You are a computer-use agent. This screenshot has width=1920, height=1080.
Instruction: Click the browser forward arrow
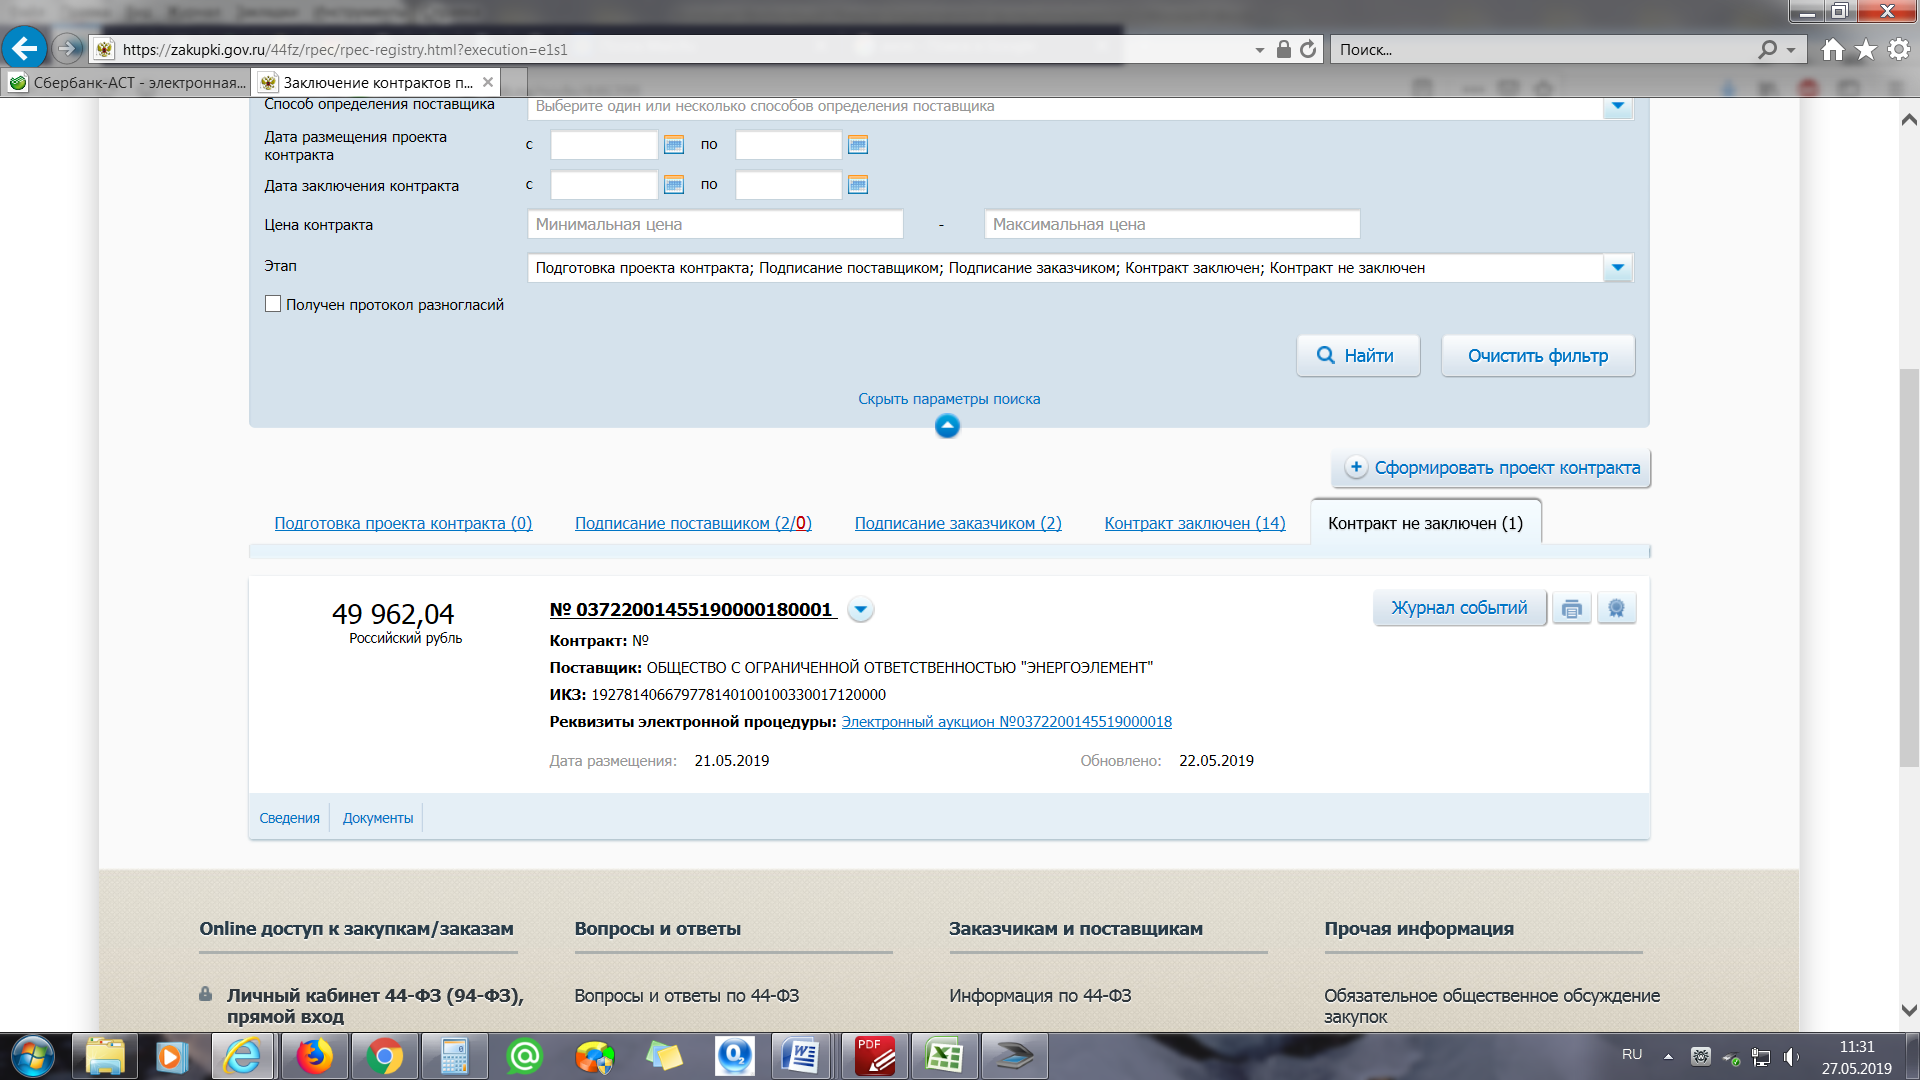click(67, 48)
